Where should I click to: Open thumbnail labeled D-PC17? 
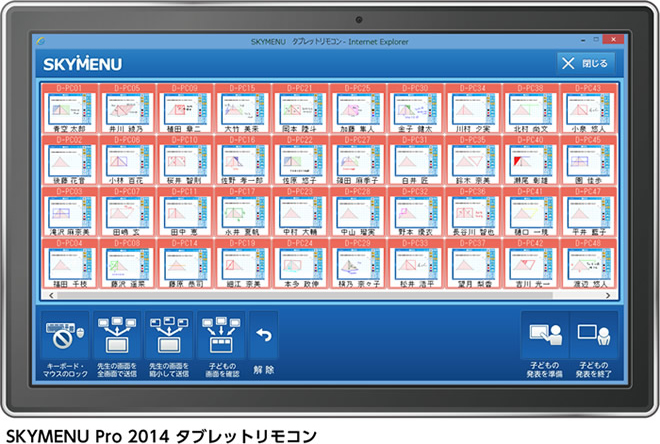[x=242, y=212]
